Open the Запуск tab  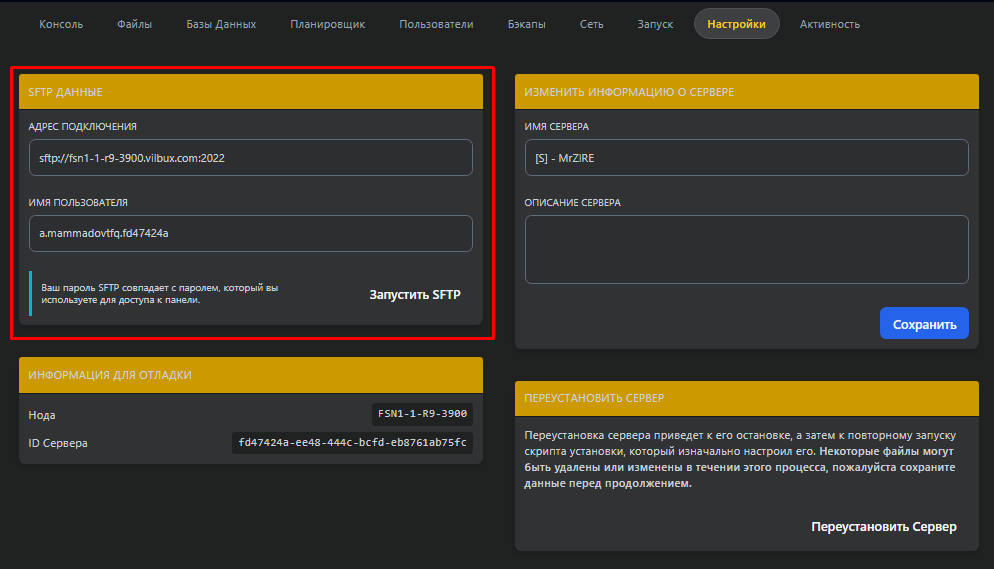coord(655,24)
